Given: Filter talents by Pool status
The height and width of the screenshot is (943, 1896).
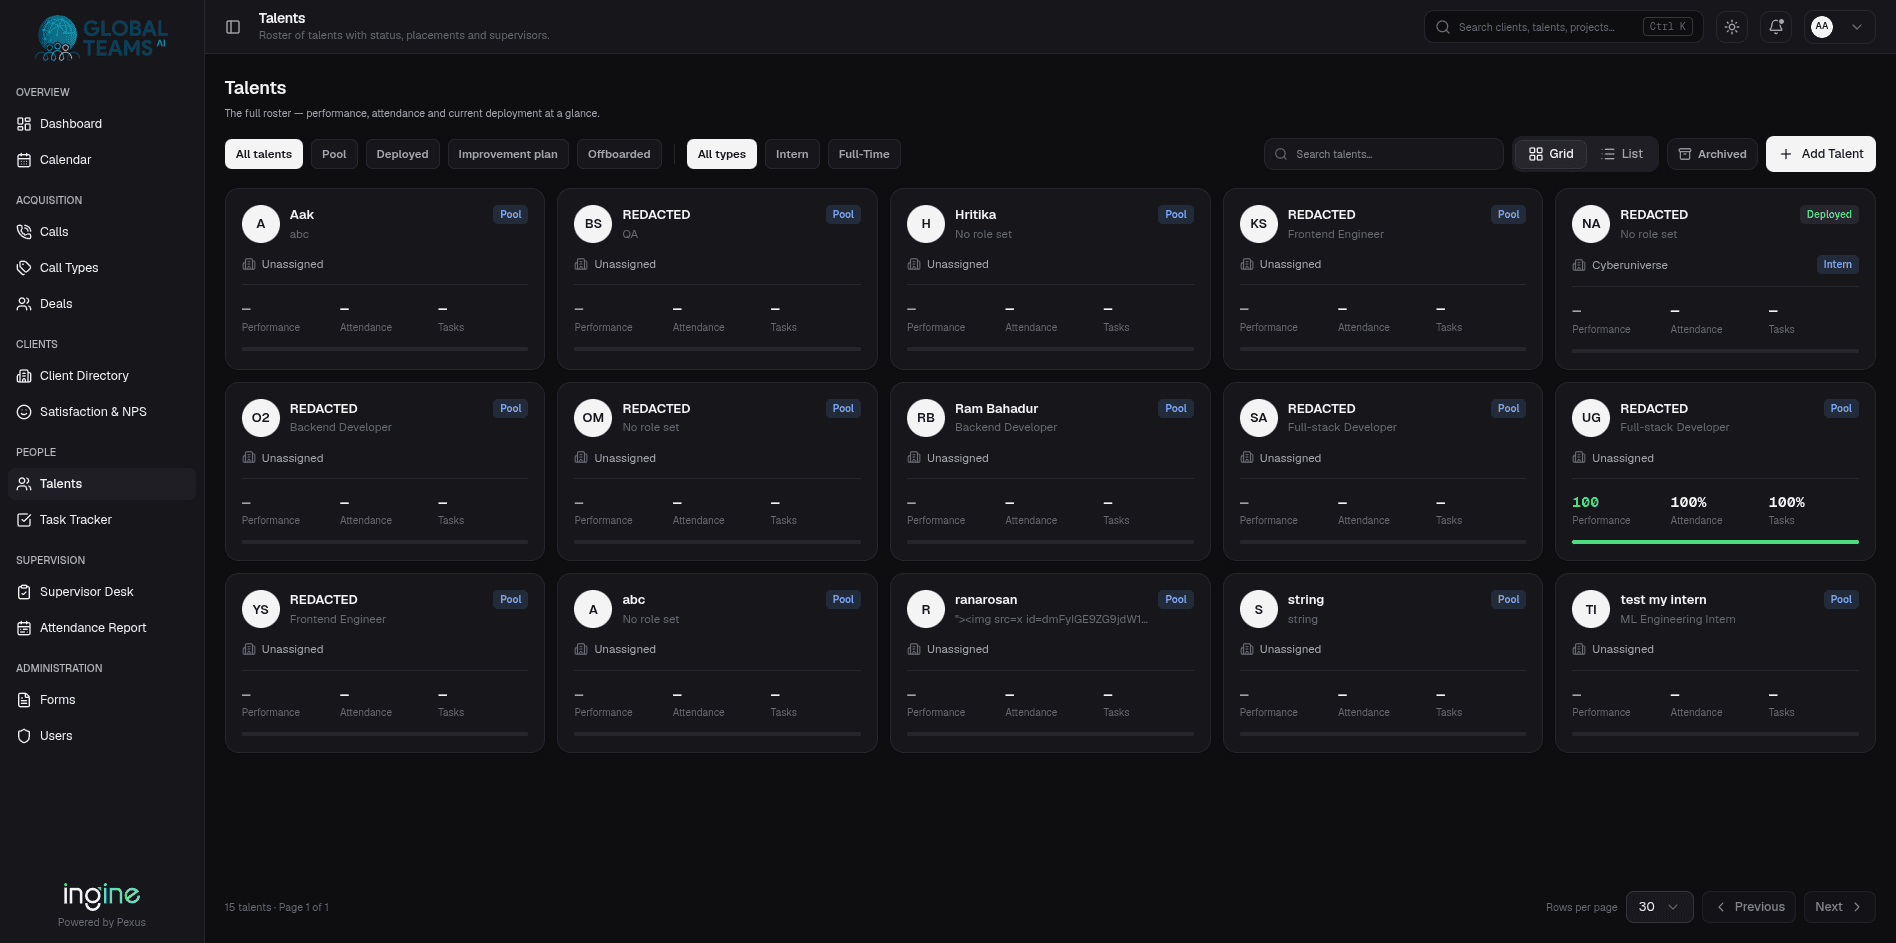Looking at the screenshot, I should [334, 154].
